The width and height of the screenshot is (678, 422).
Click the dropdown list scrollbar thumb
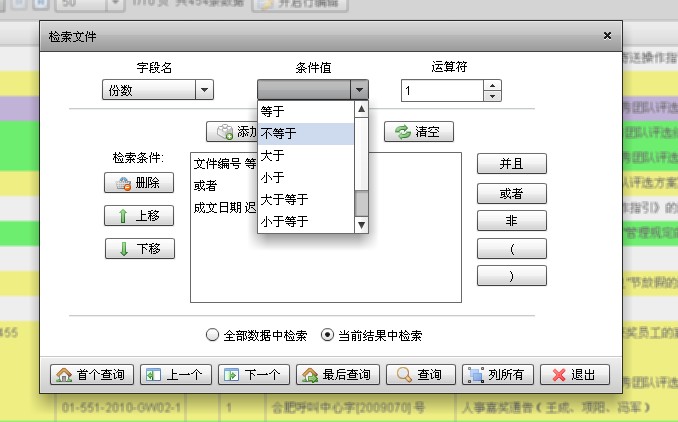pyautogui.click(x=361, y=204)
